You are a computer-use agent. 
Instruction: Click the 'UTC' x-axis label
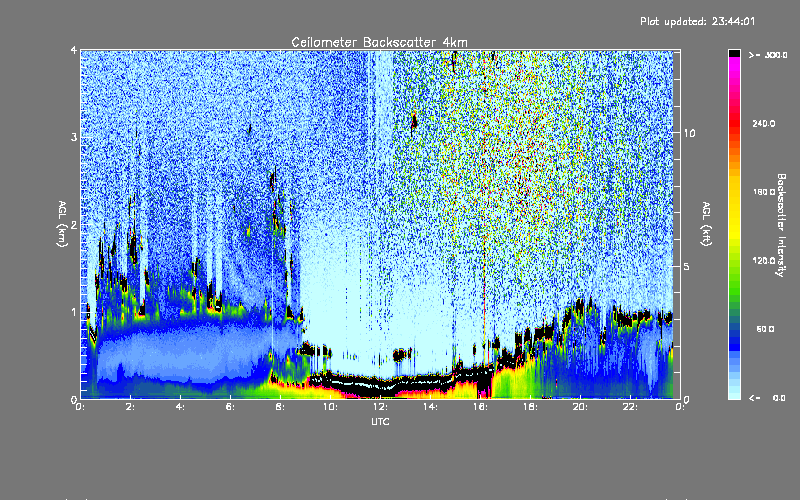[380, 421]
